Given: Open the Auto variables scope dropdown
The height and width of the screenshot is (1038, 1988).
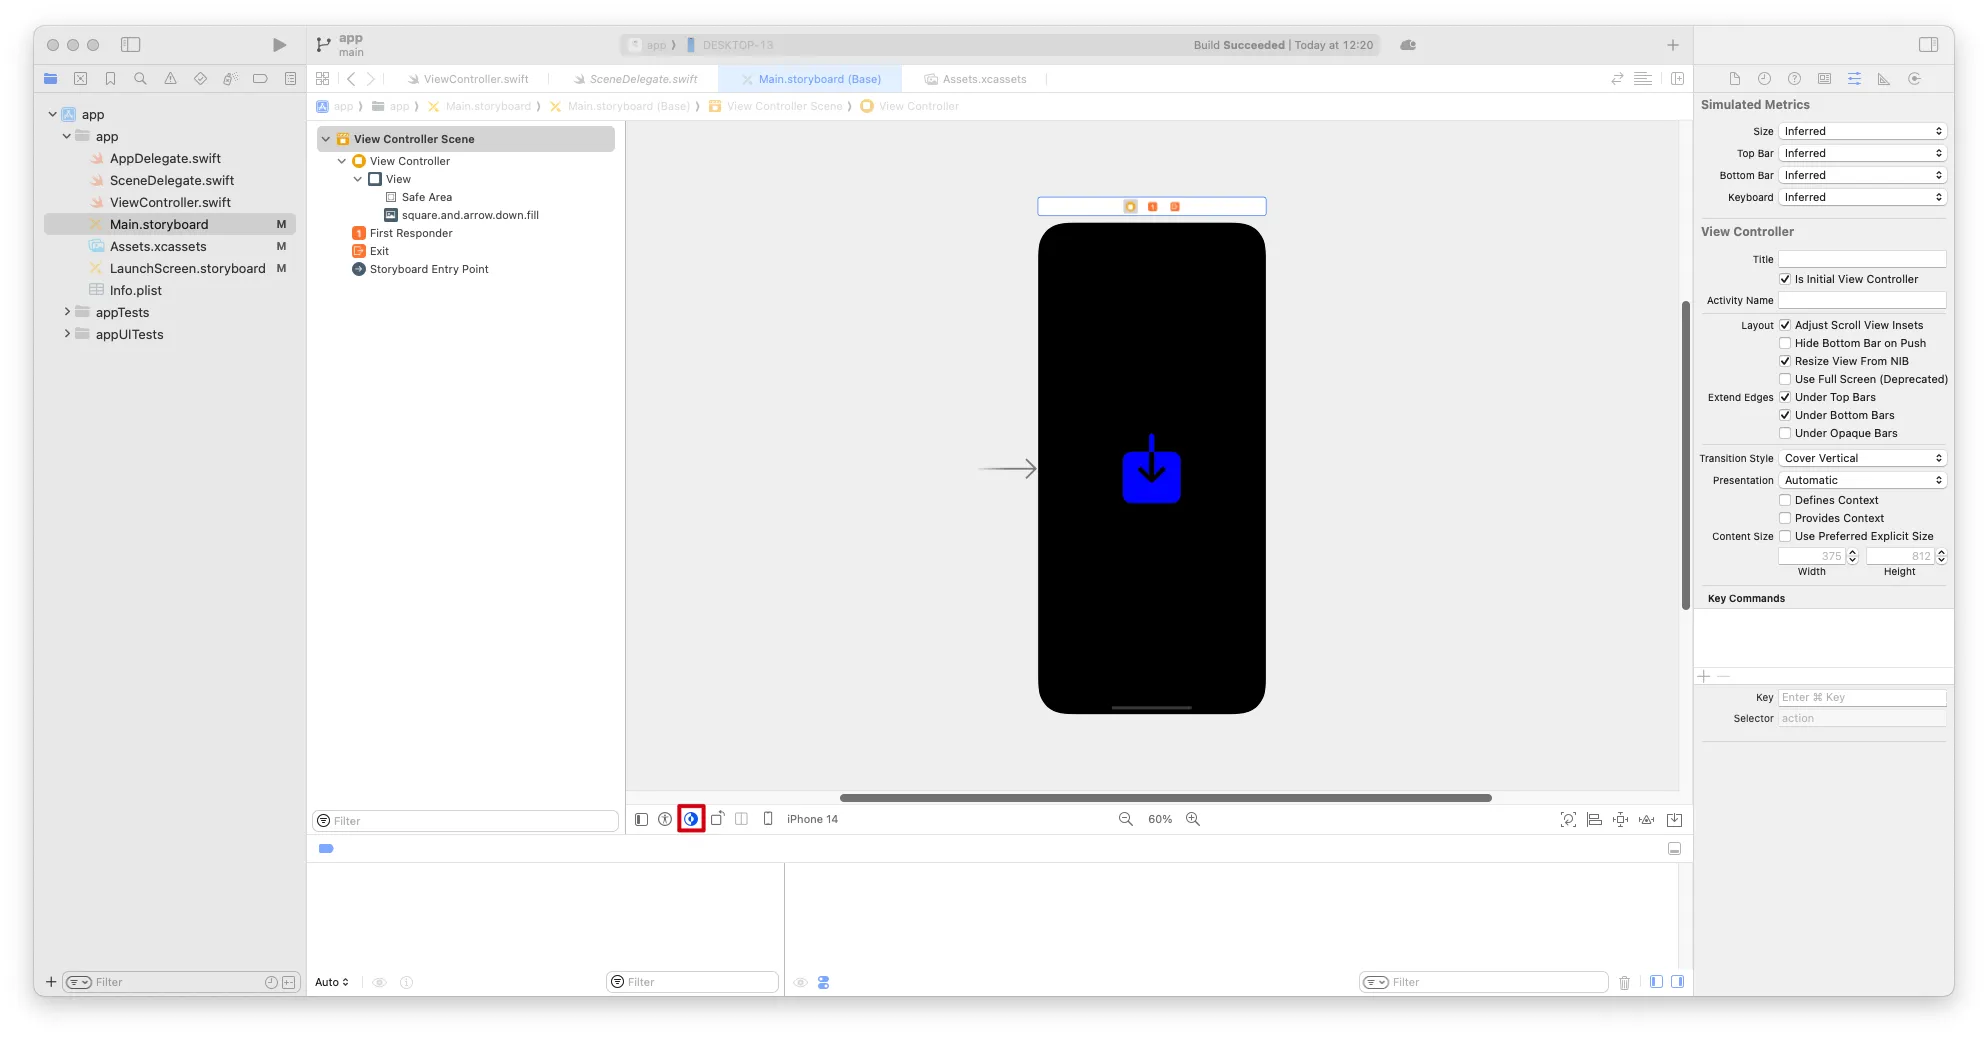Looking at the screenshot, I should pos(332,982).
